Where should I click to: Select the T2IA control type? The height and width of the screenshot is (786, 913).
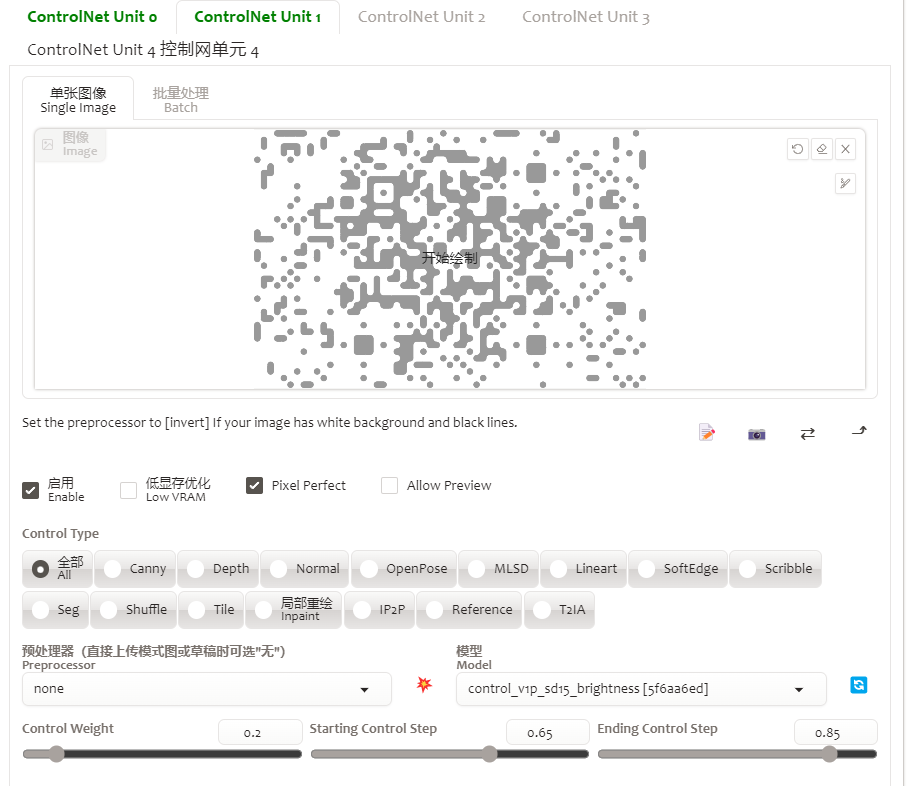[560, 610]
